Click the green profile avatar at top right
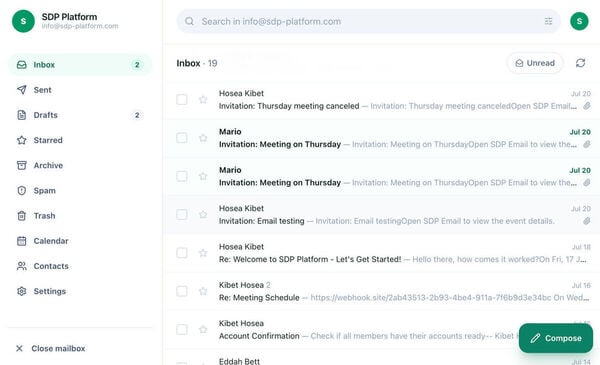The height and width of the screenshot is (365, 600). click(x=579, y=21)
